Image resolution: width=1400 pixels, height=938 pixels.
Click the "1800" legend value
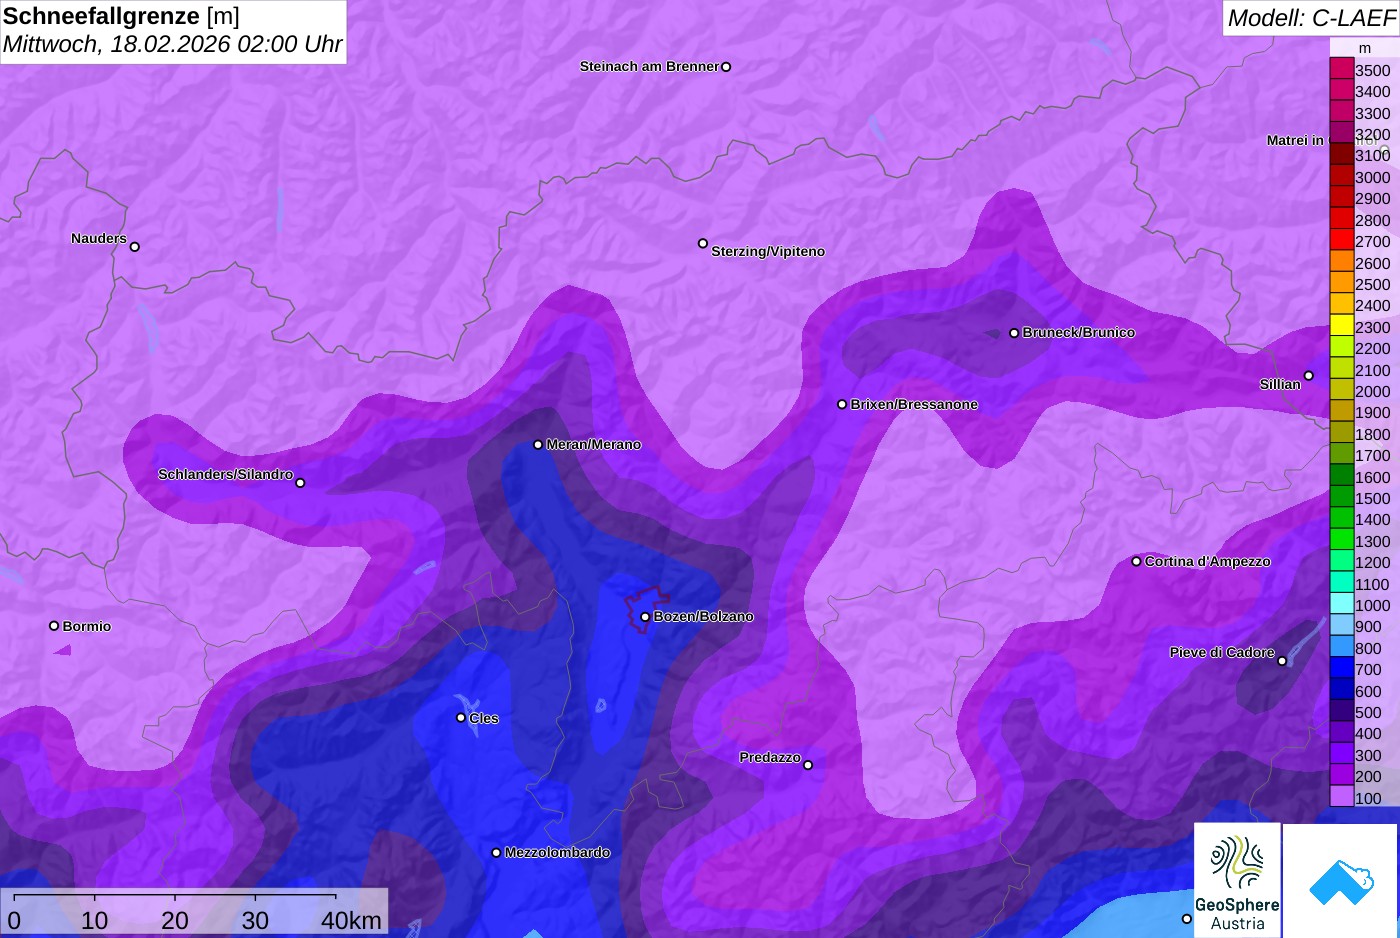tap(1373, 434)
